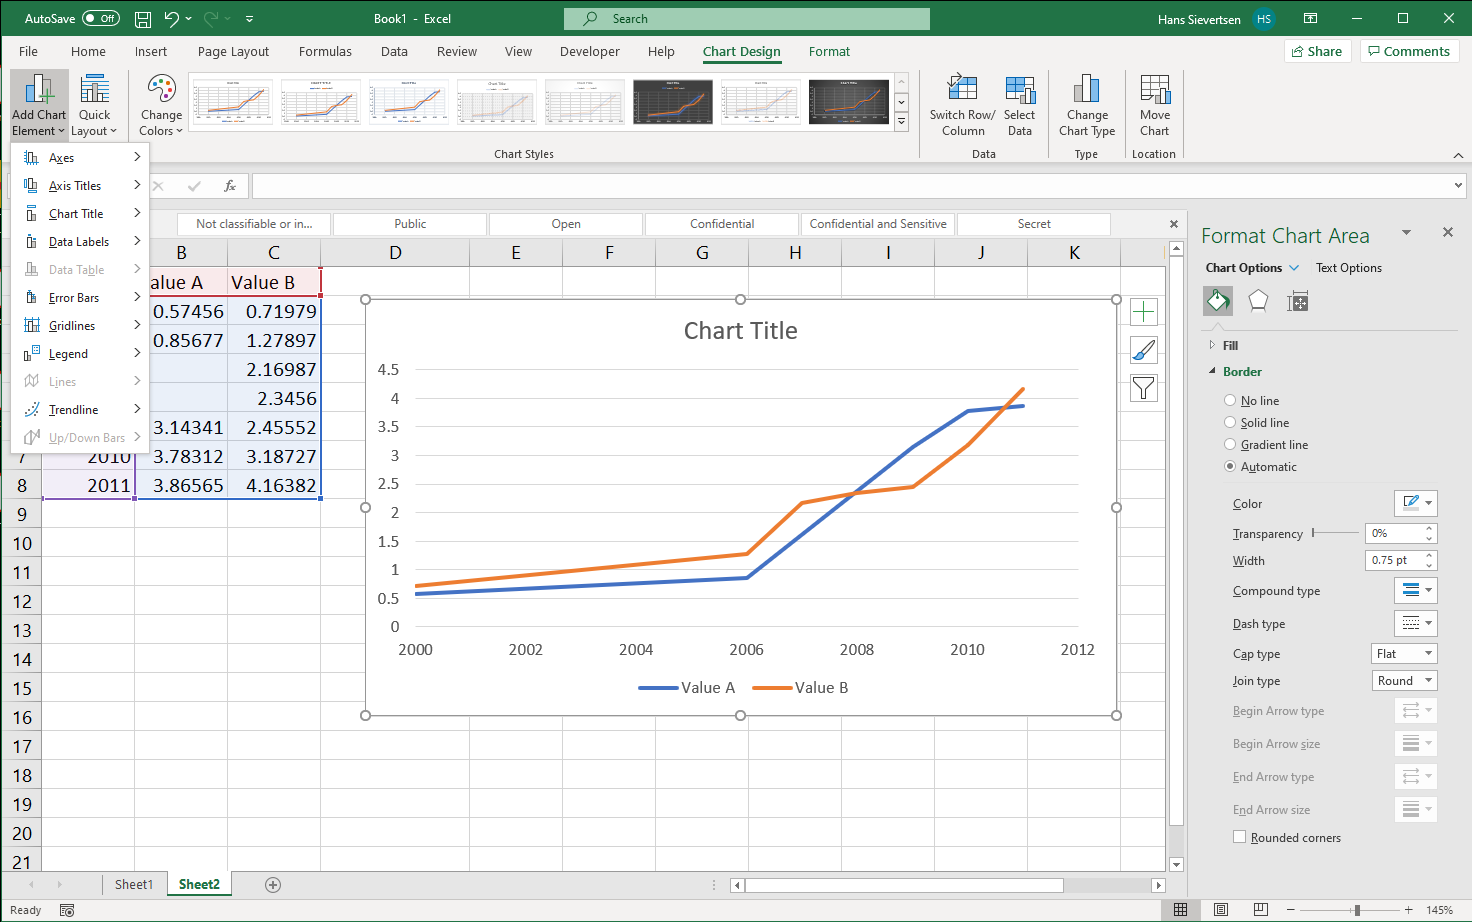The height and width of the screenshot is (922, 1472).
Task: Open the Cap type dropdown
Action: pyautogui.click(x=1404, y=653)
